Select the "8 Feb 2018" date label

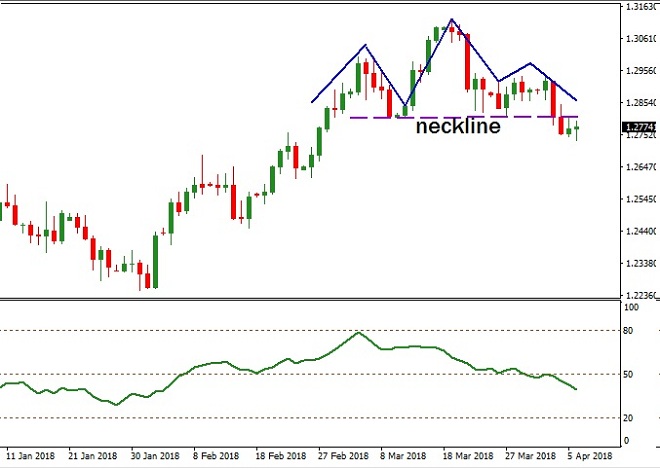(216, 456)
